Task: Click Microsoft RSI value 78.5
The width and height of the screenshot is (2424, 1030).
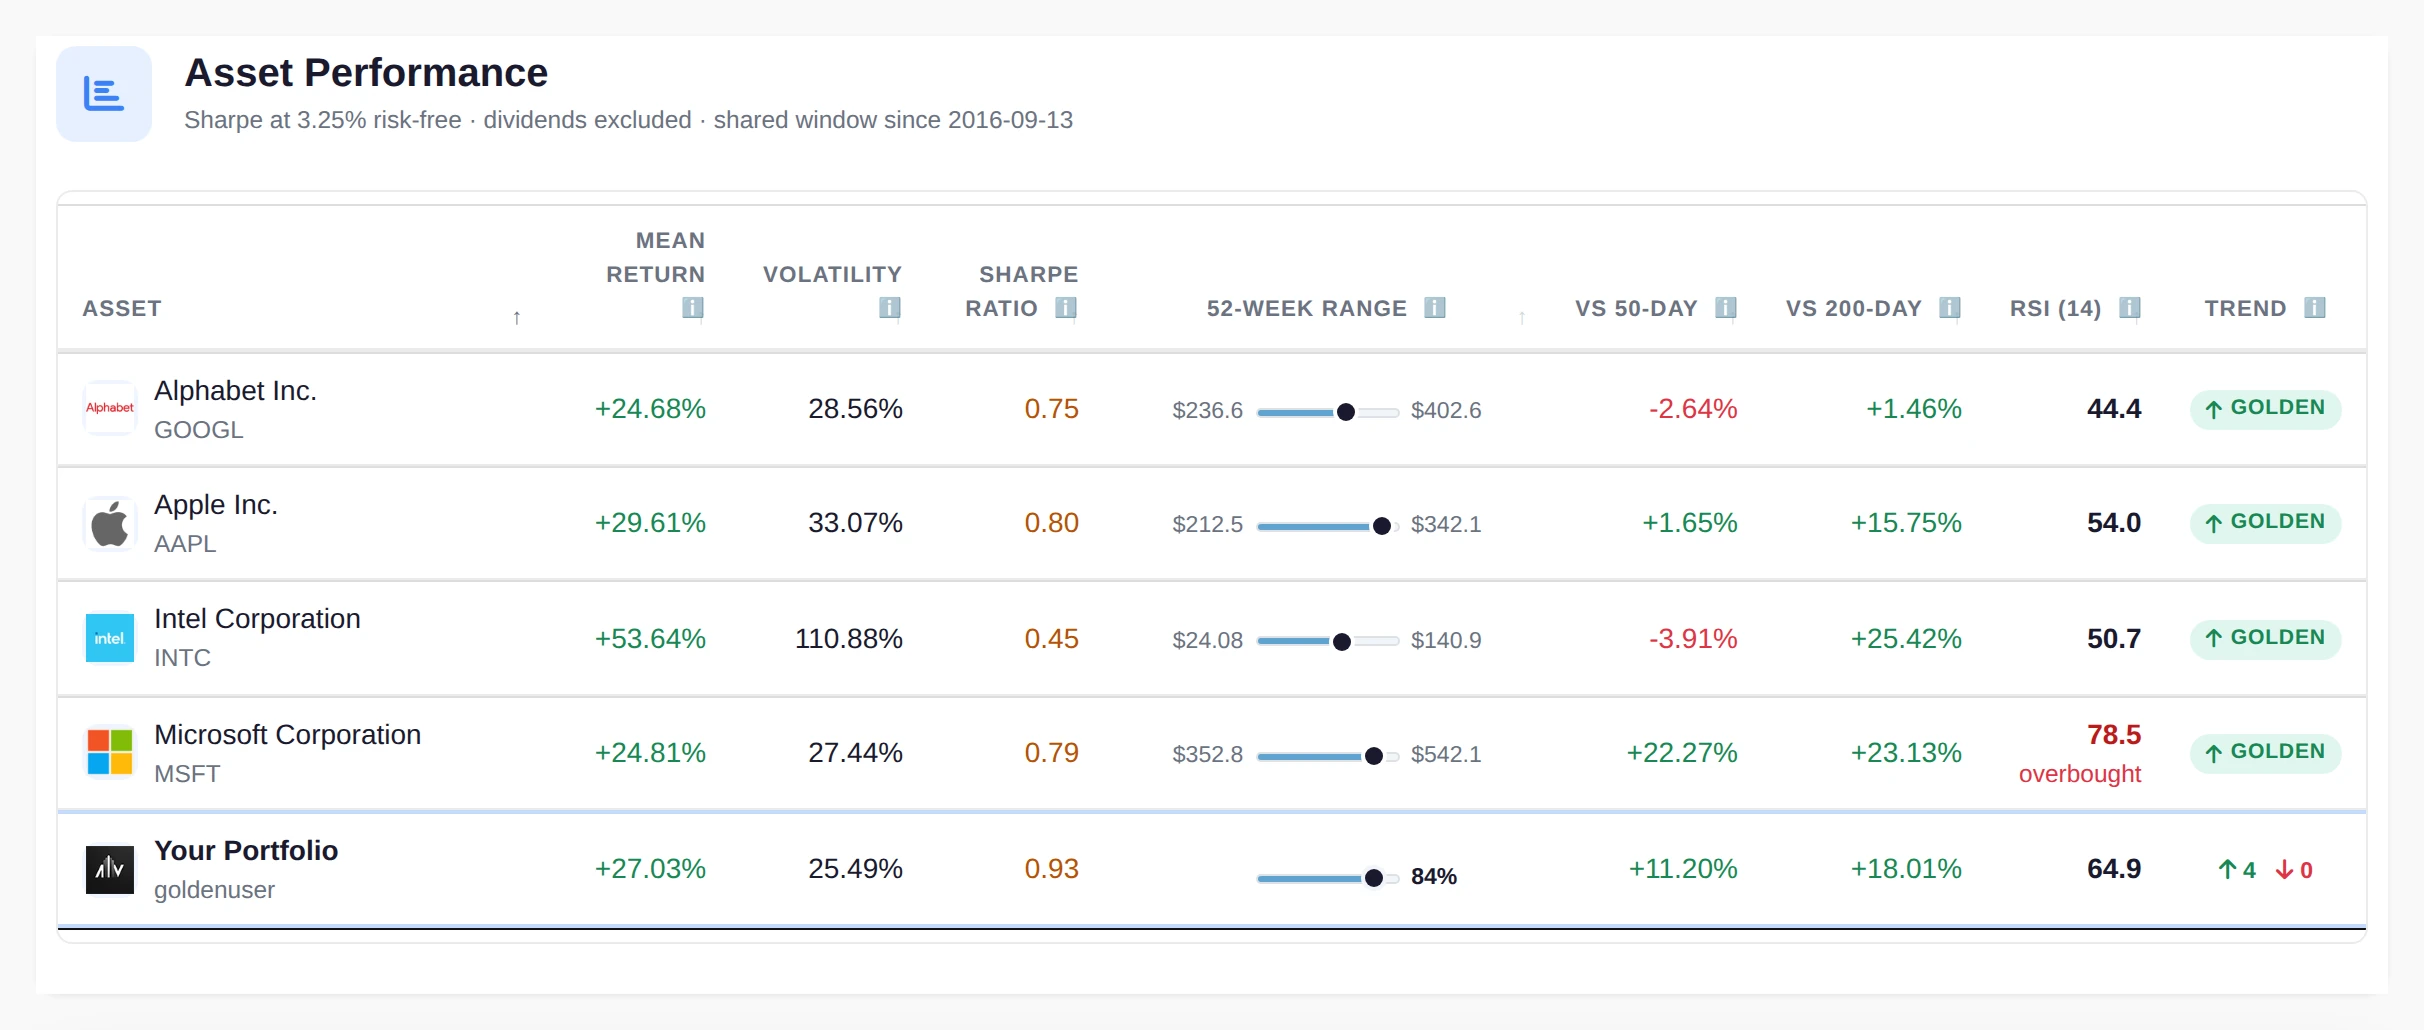Action: coord(2113,735)
